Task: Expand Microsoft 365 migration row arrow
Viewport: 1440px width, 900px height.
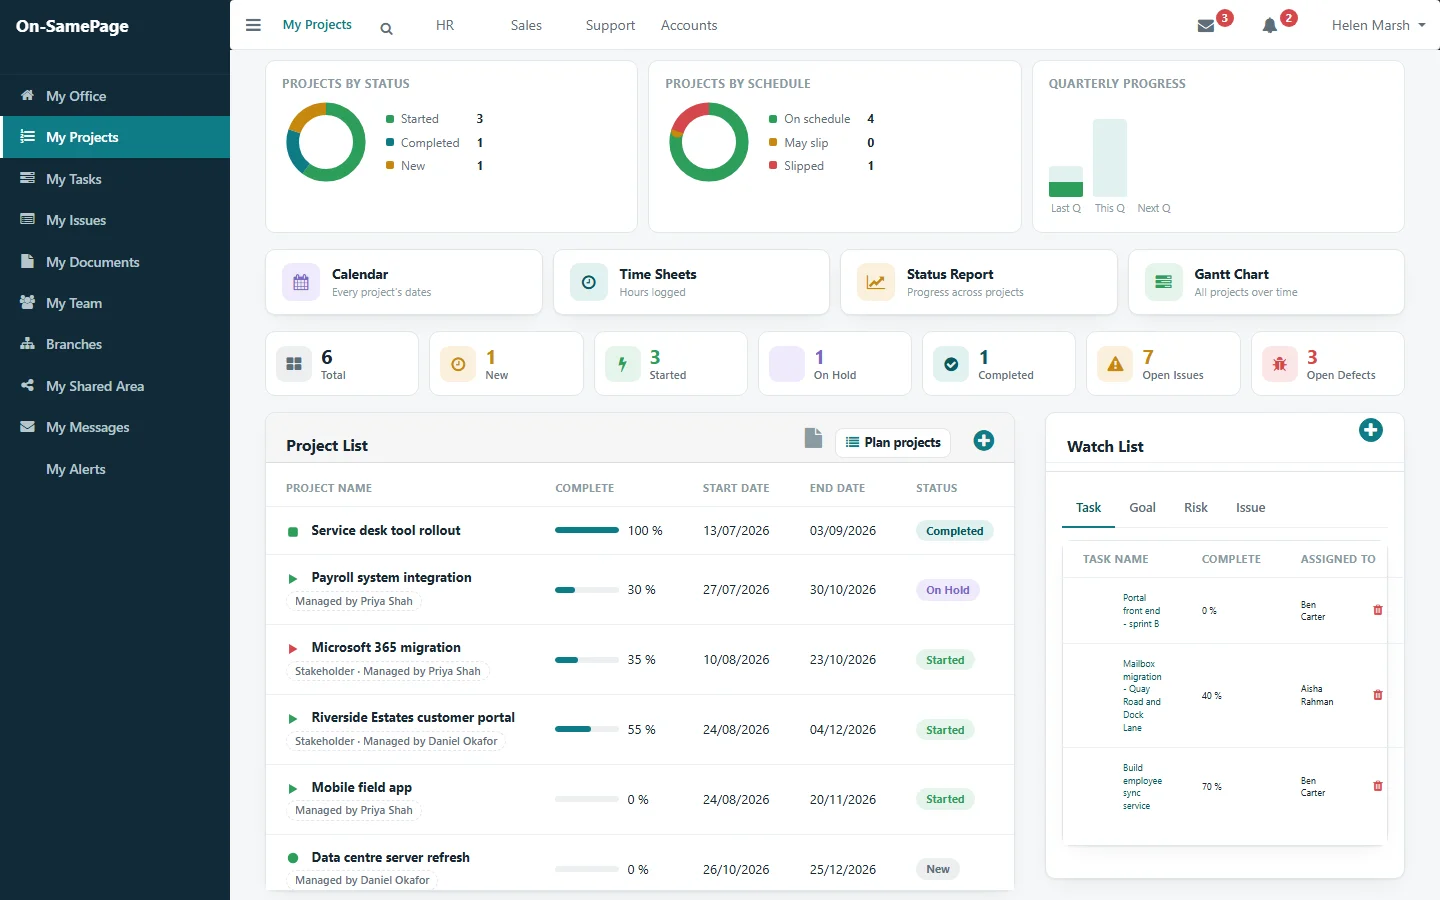Action: click(x=293, y=649)
